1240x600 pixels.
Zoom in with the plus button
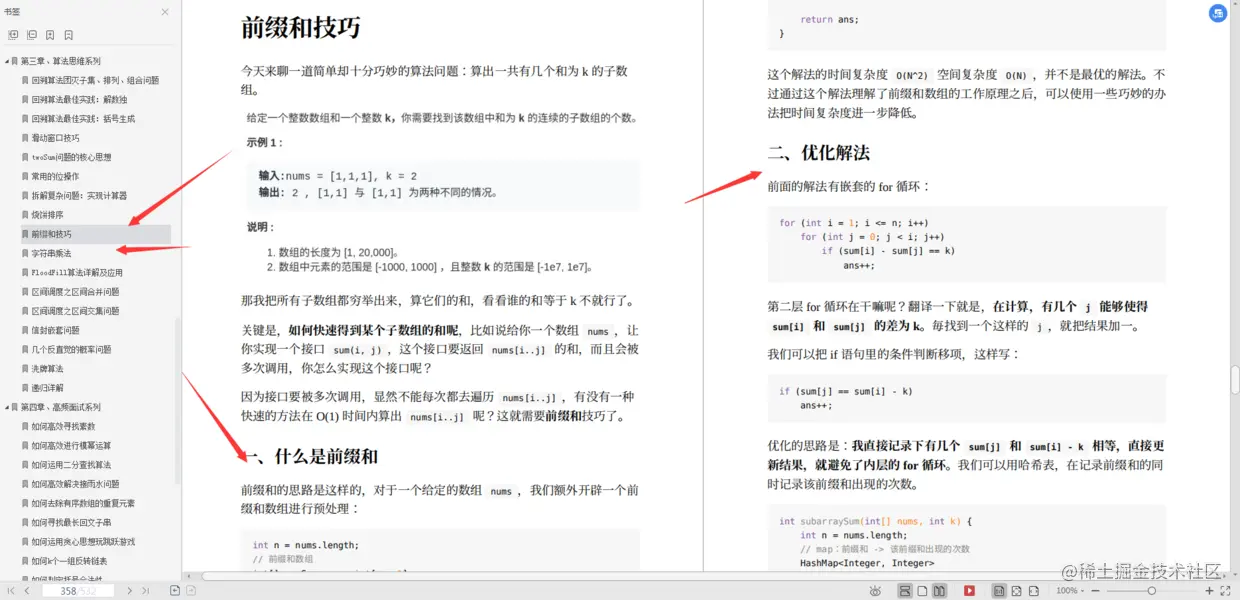(1209, 591)
